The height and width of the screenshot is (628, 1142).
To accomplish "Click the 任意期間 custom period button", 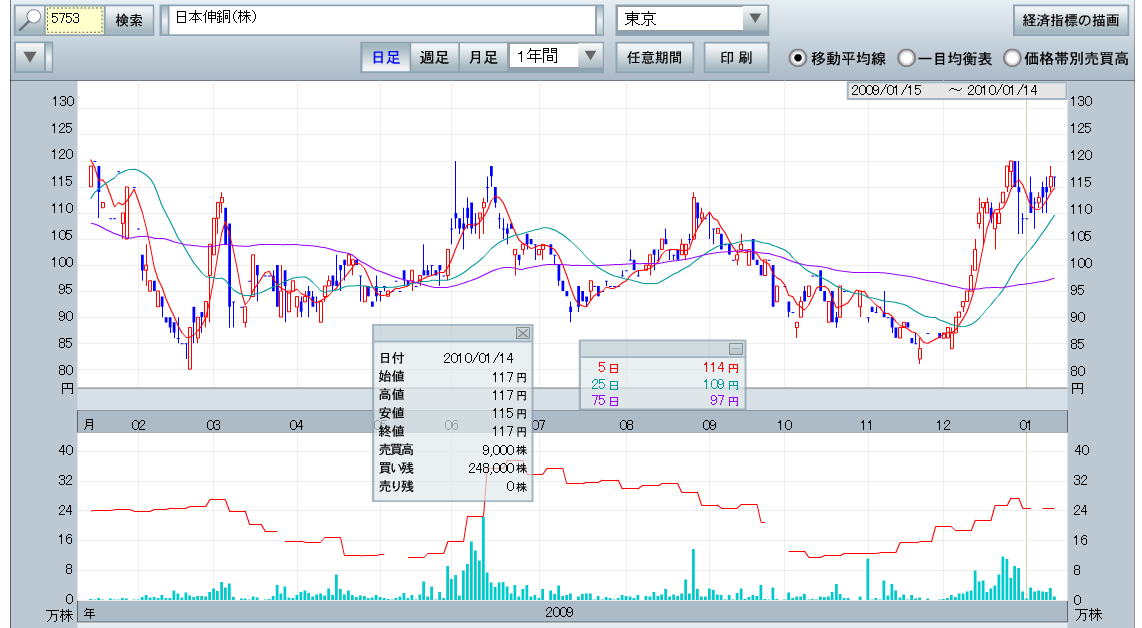I will (x=654, y=57).
